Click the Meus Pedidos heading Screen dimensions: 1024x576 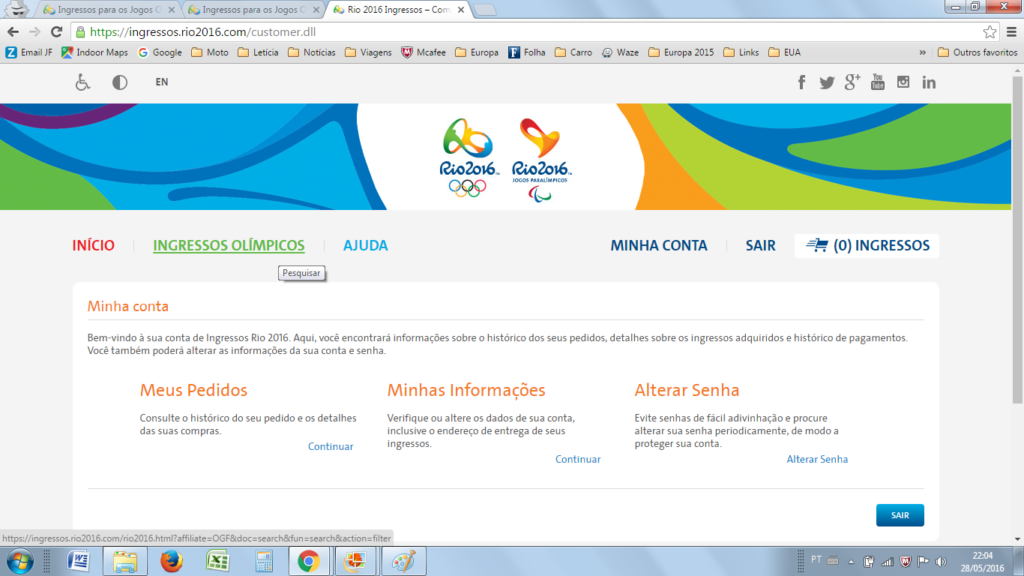(x=193, y=390)
